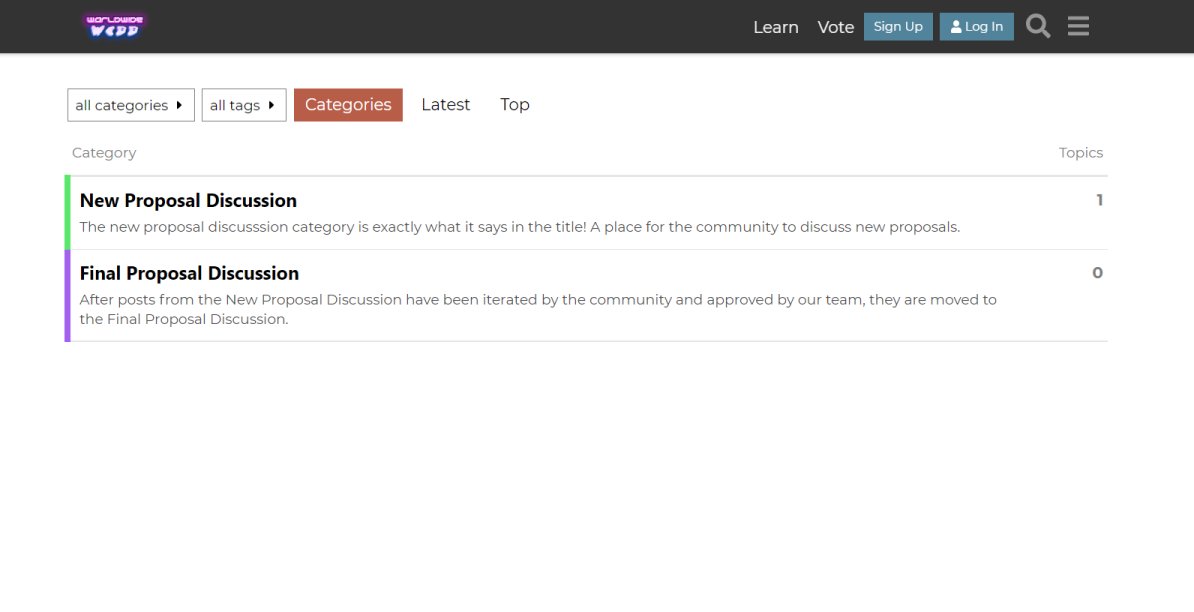Open the search magnifier icon
The width and height of the screenshot is (1194, 612).
1038,27
